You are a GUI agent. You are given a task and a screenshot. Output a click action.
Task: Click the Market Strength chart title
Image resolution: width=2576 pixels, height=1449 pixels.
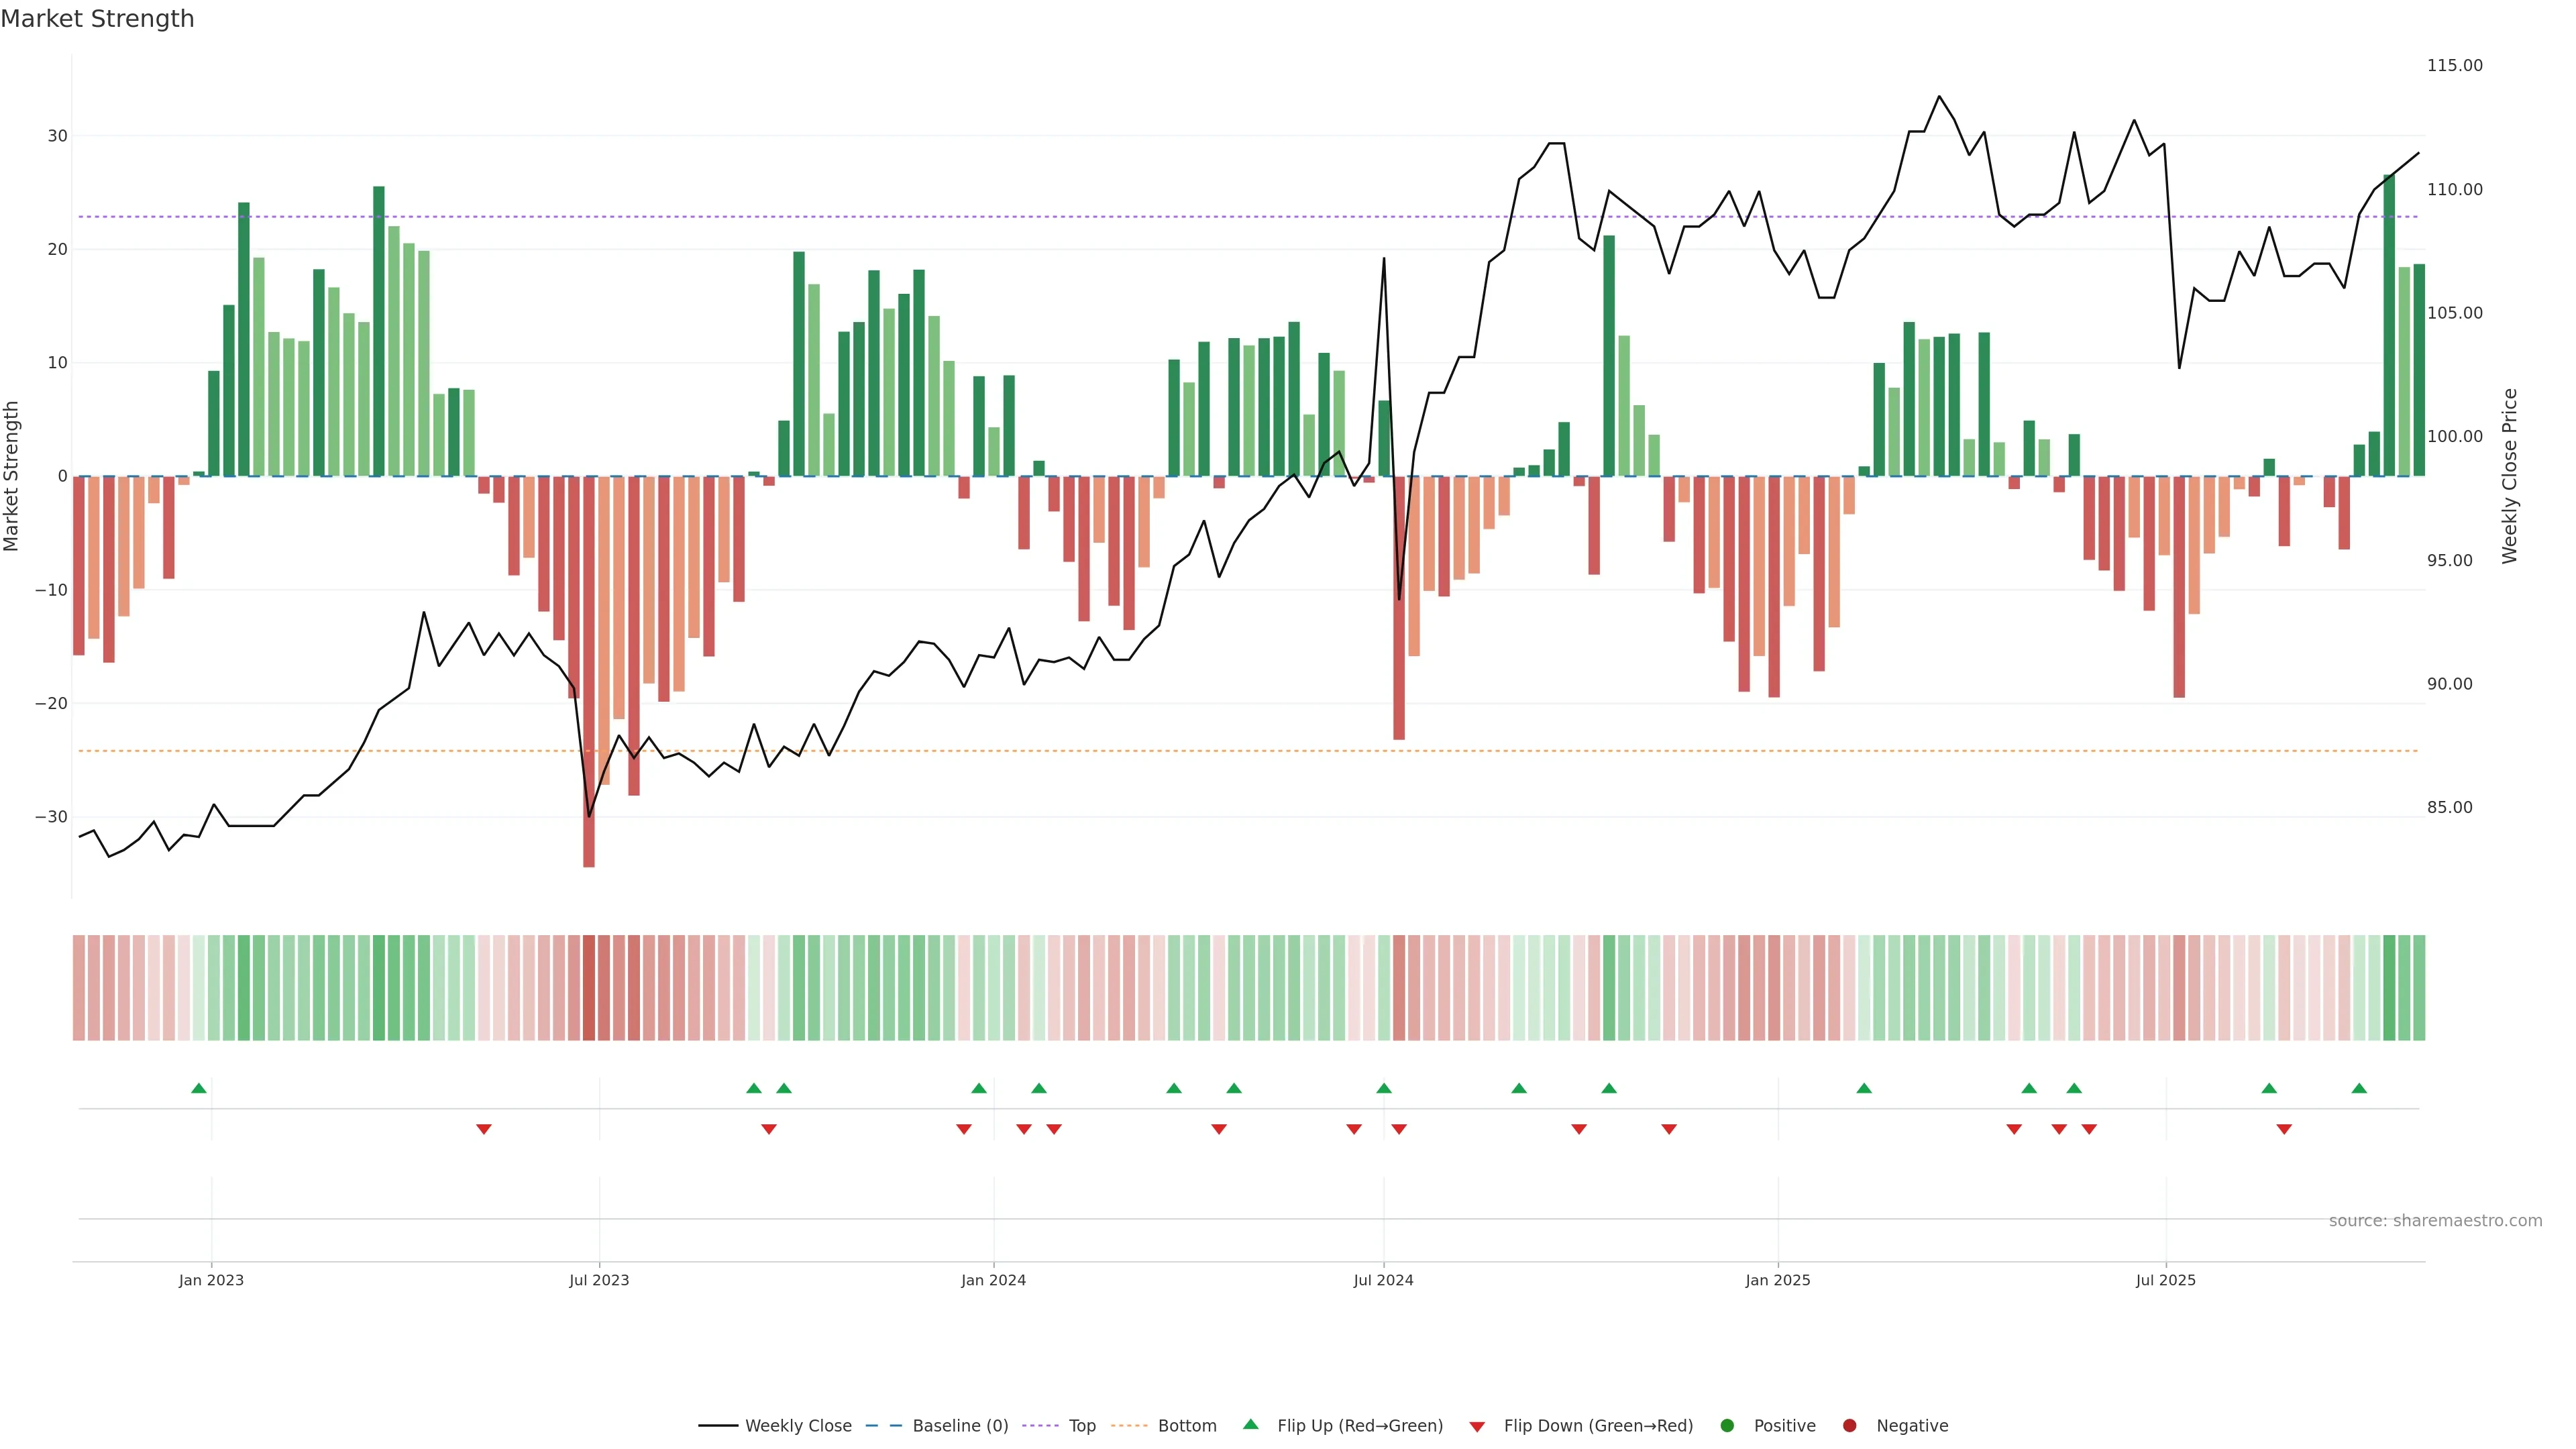97,19
